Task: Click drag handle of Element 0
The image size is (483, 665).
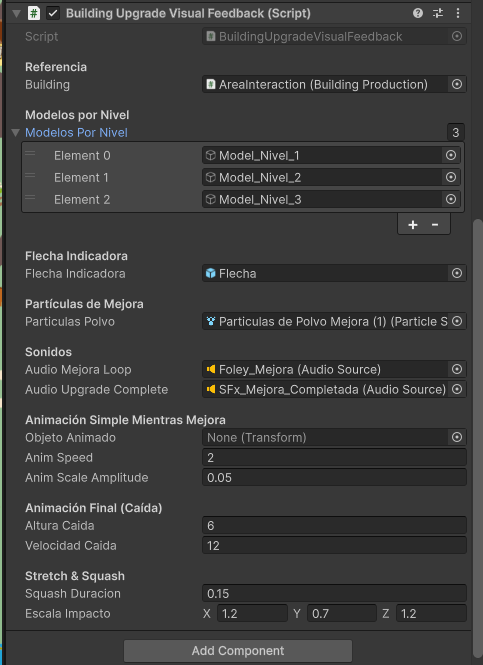Action: click(x=30, y=154)
